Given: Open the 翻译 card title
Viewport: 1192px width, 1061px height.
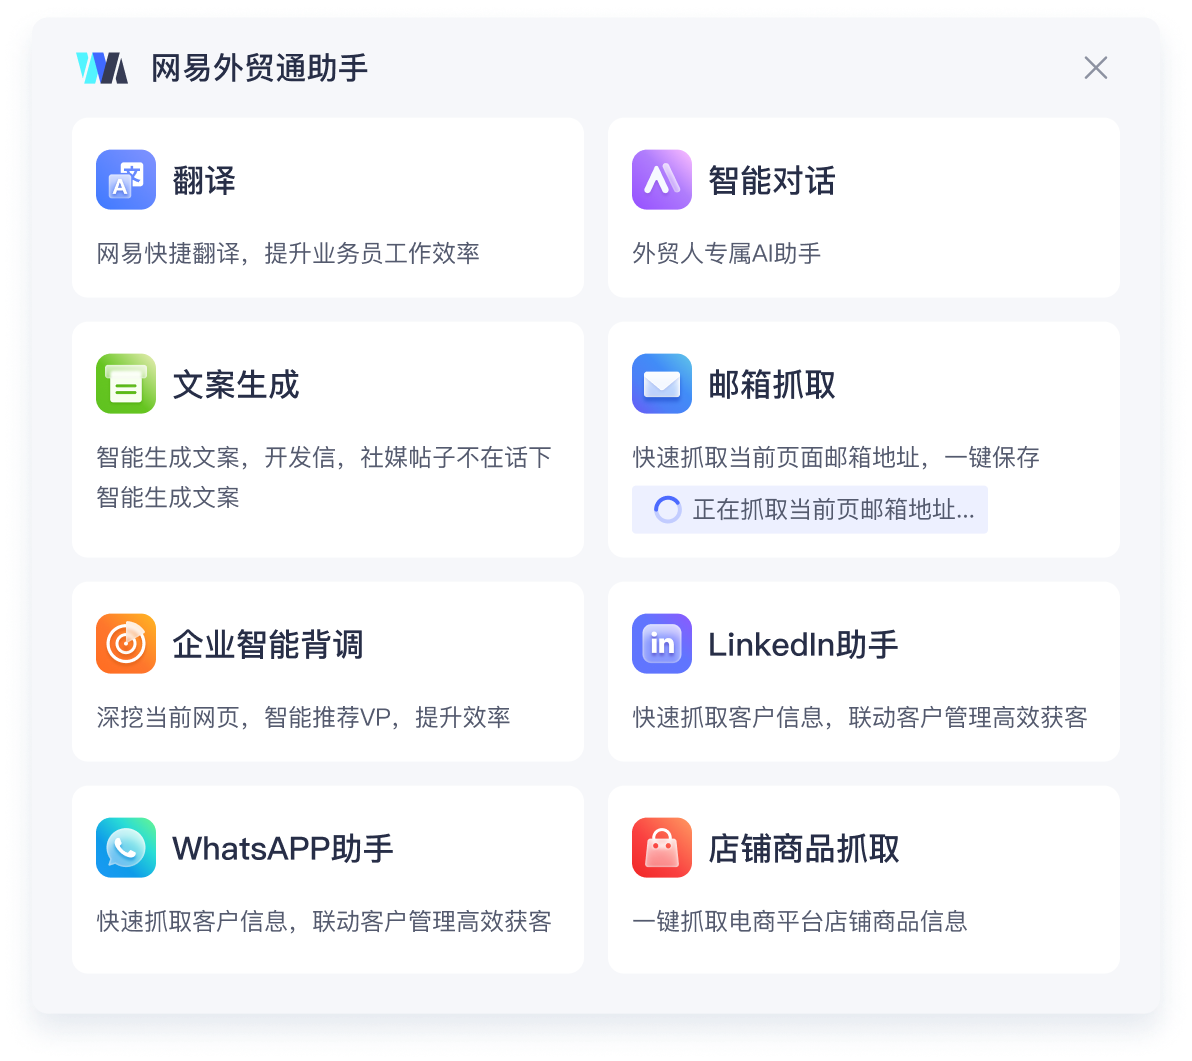Looking at the screenshot, I should tap(204, 181).
